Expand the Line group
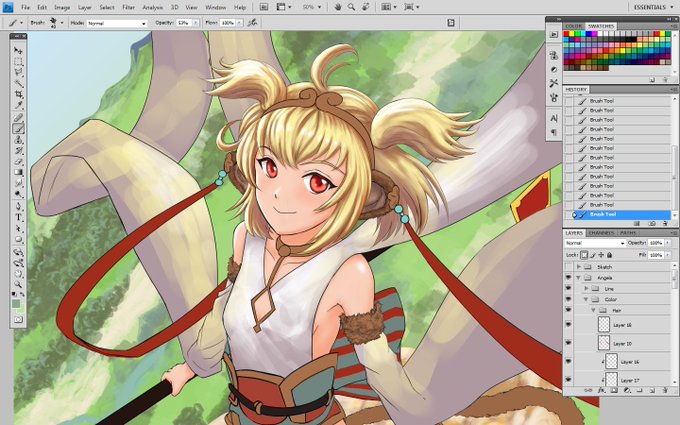Image resolution: width=680 pixels, height=425 pixels. coord(586,288)
